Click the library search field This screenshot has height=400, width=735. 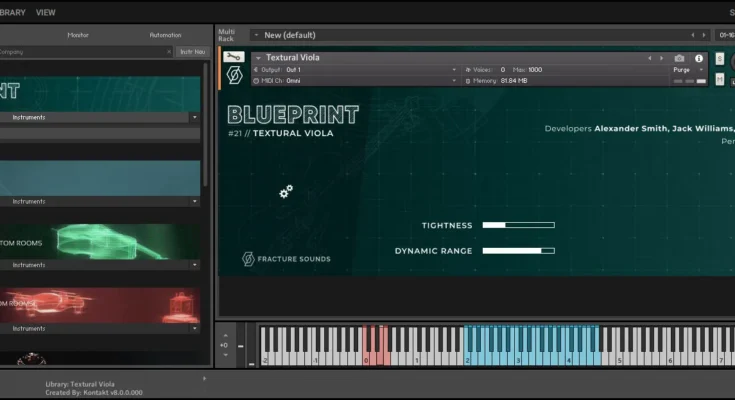(82, 52)
